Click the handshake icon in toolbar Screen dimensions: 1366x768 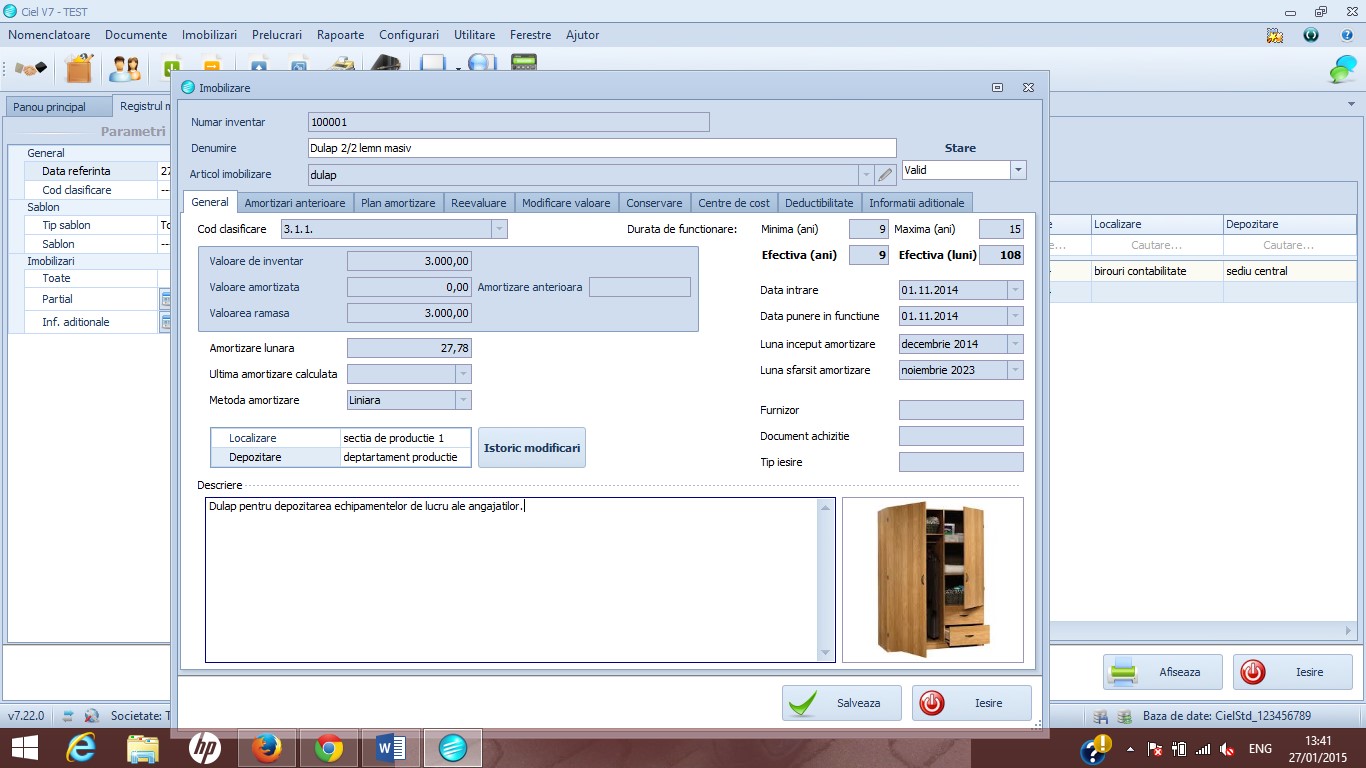31,69
